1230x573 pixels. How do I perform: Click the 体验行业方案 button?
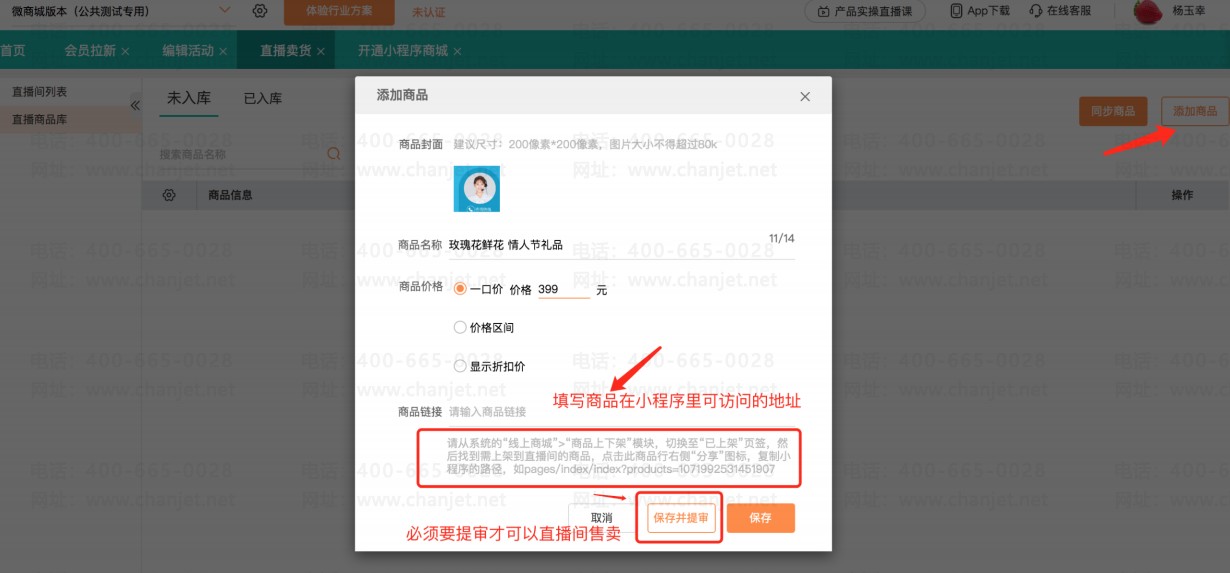point(339,11)
